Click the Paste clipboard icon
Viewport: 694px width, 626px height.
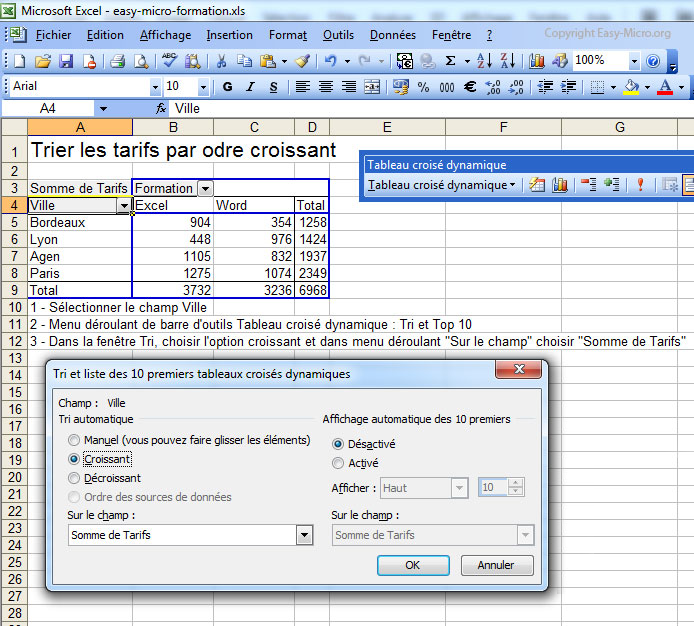[x=268, y=61]
